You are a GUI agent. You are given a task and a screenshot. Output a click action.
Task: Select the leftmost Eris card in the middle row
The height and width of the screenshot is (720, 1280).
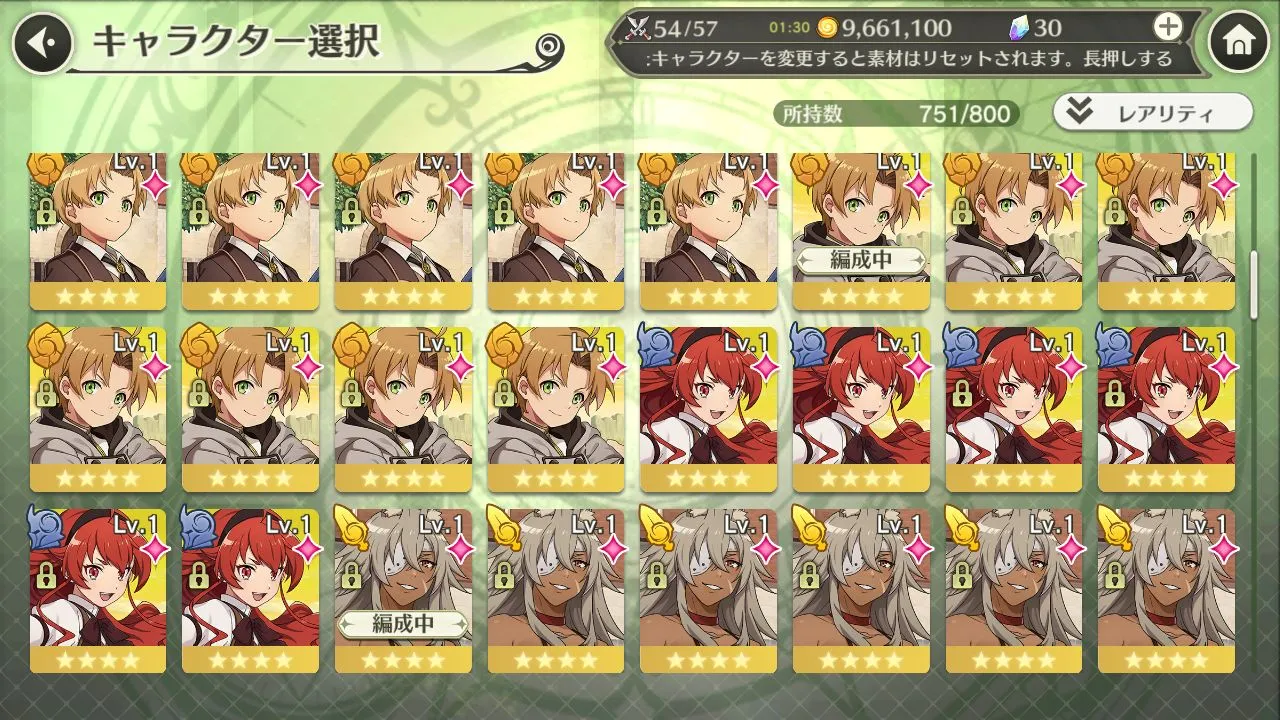coord(709,410)
